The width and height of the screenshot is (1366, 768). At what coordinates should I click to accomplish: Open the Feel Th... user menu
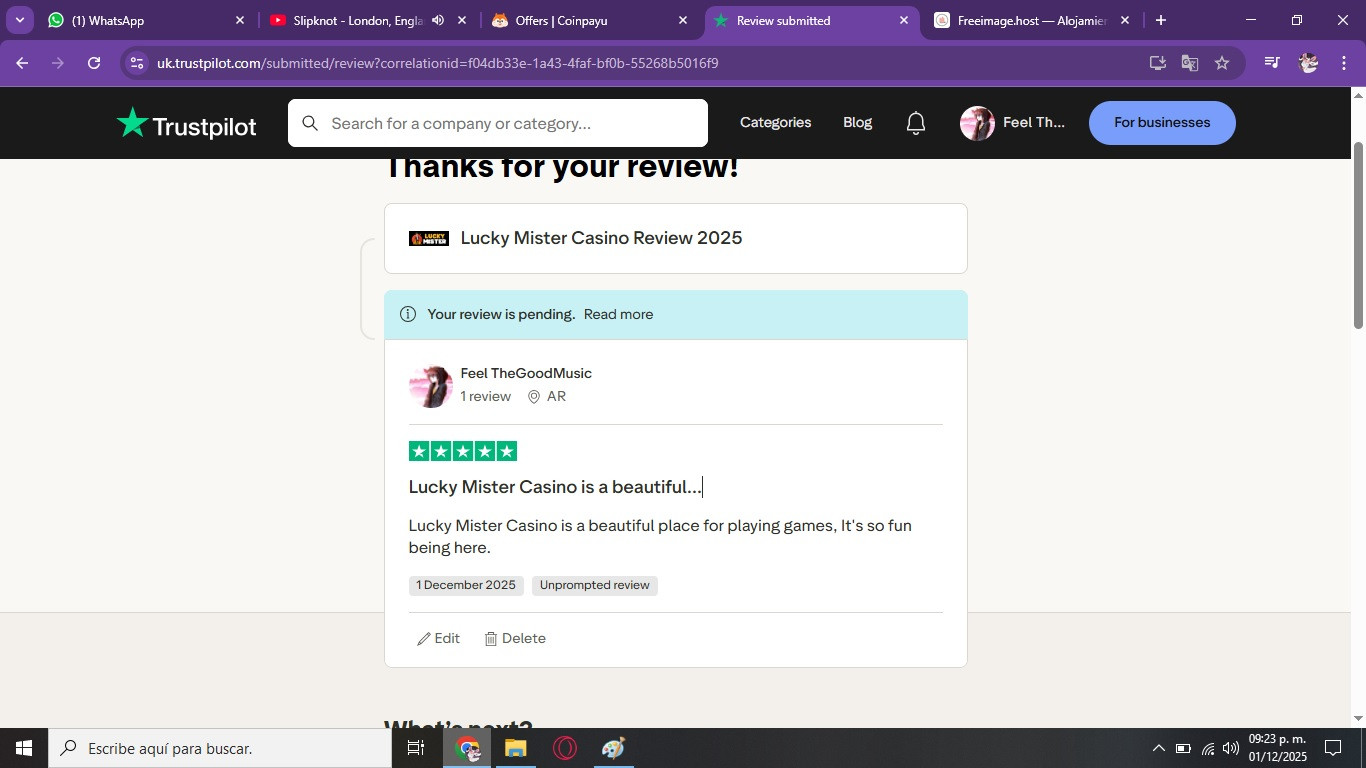tap(1013, 123)
